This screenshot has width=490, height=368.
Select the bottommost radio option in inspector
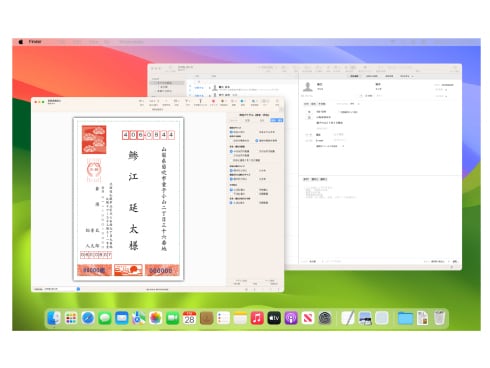tap(231, 202)
